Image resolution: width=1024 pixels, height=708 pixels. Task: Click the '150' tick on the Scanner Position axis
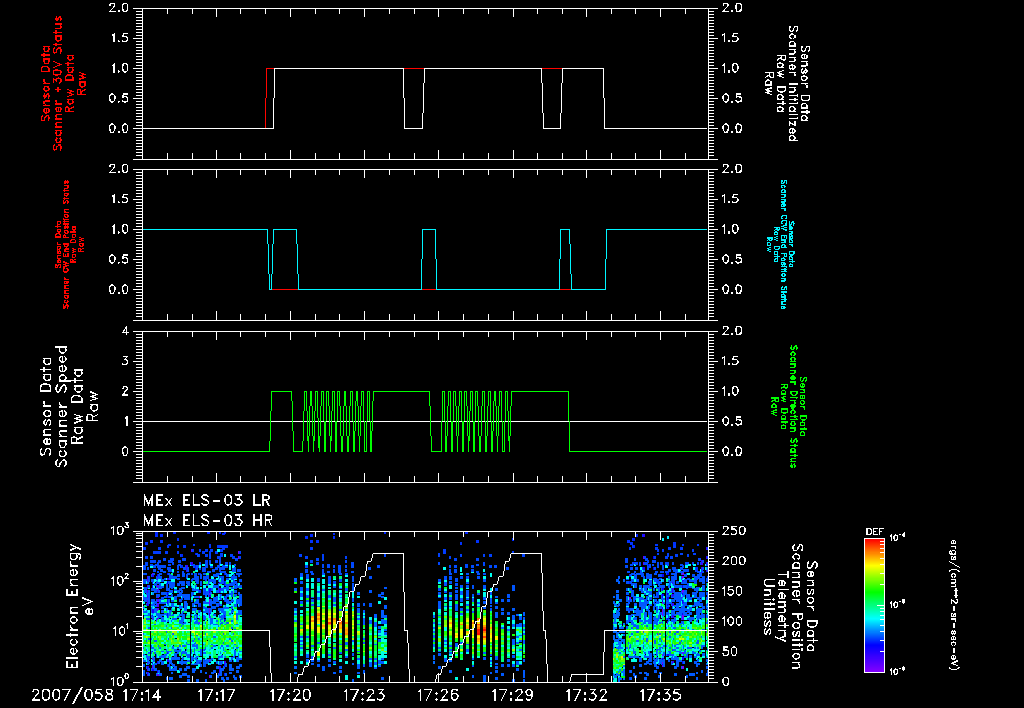(732, 591)
